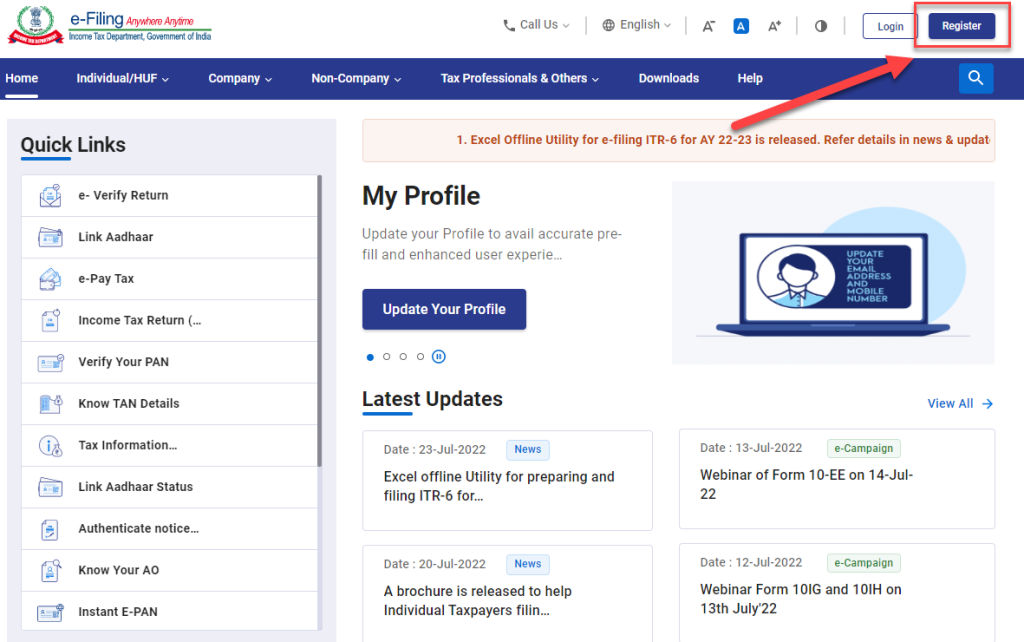Open the Know TAN Details quick link

coord(169,404)
